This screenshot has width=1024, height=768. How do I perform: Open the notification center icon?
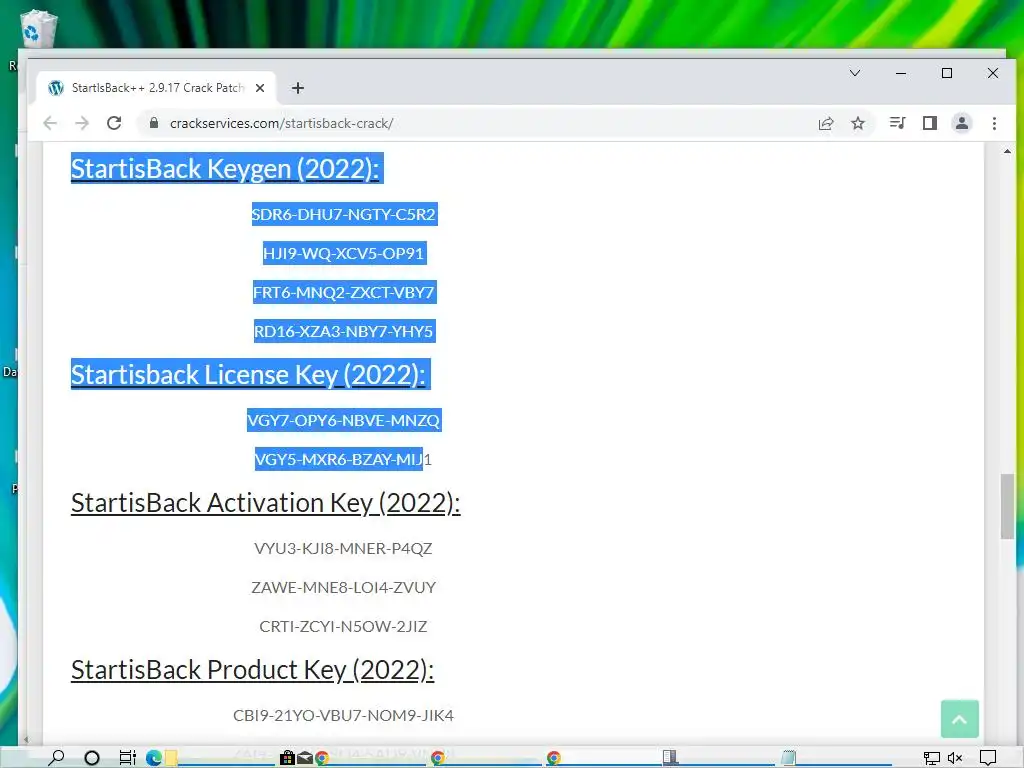point(988,758)
